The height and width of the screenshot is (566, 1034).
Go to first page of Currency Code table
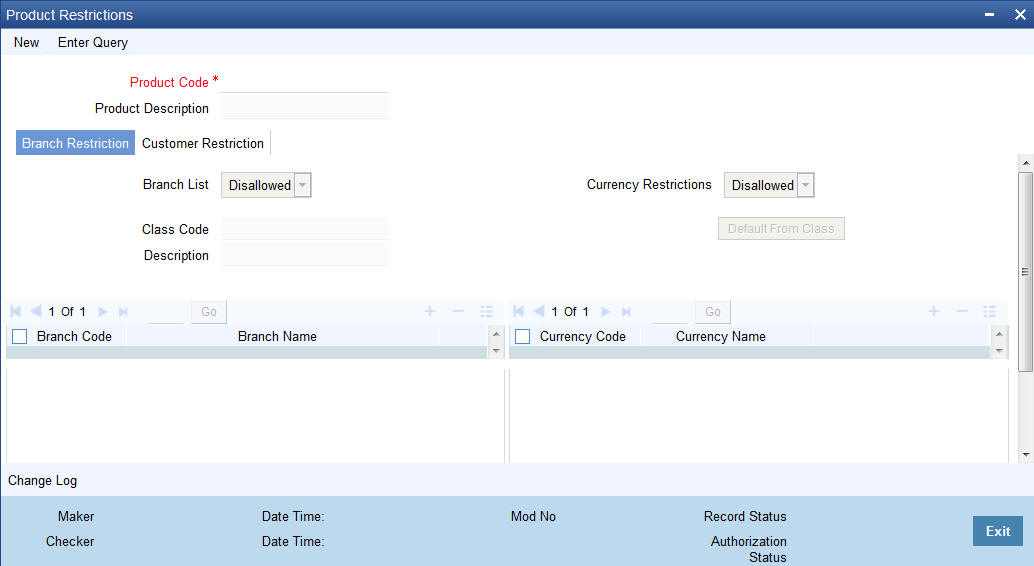tap(518, 311)
